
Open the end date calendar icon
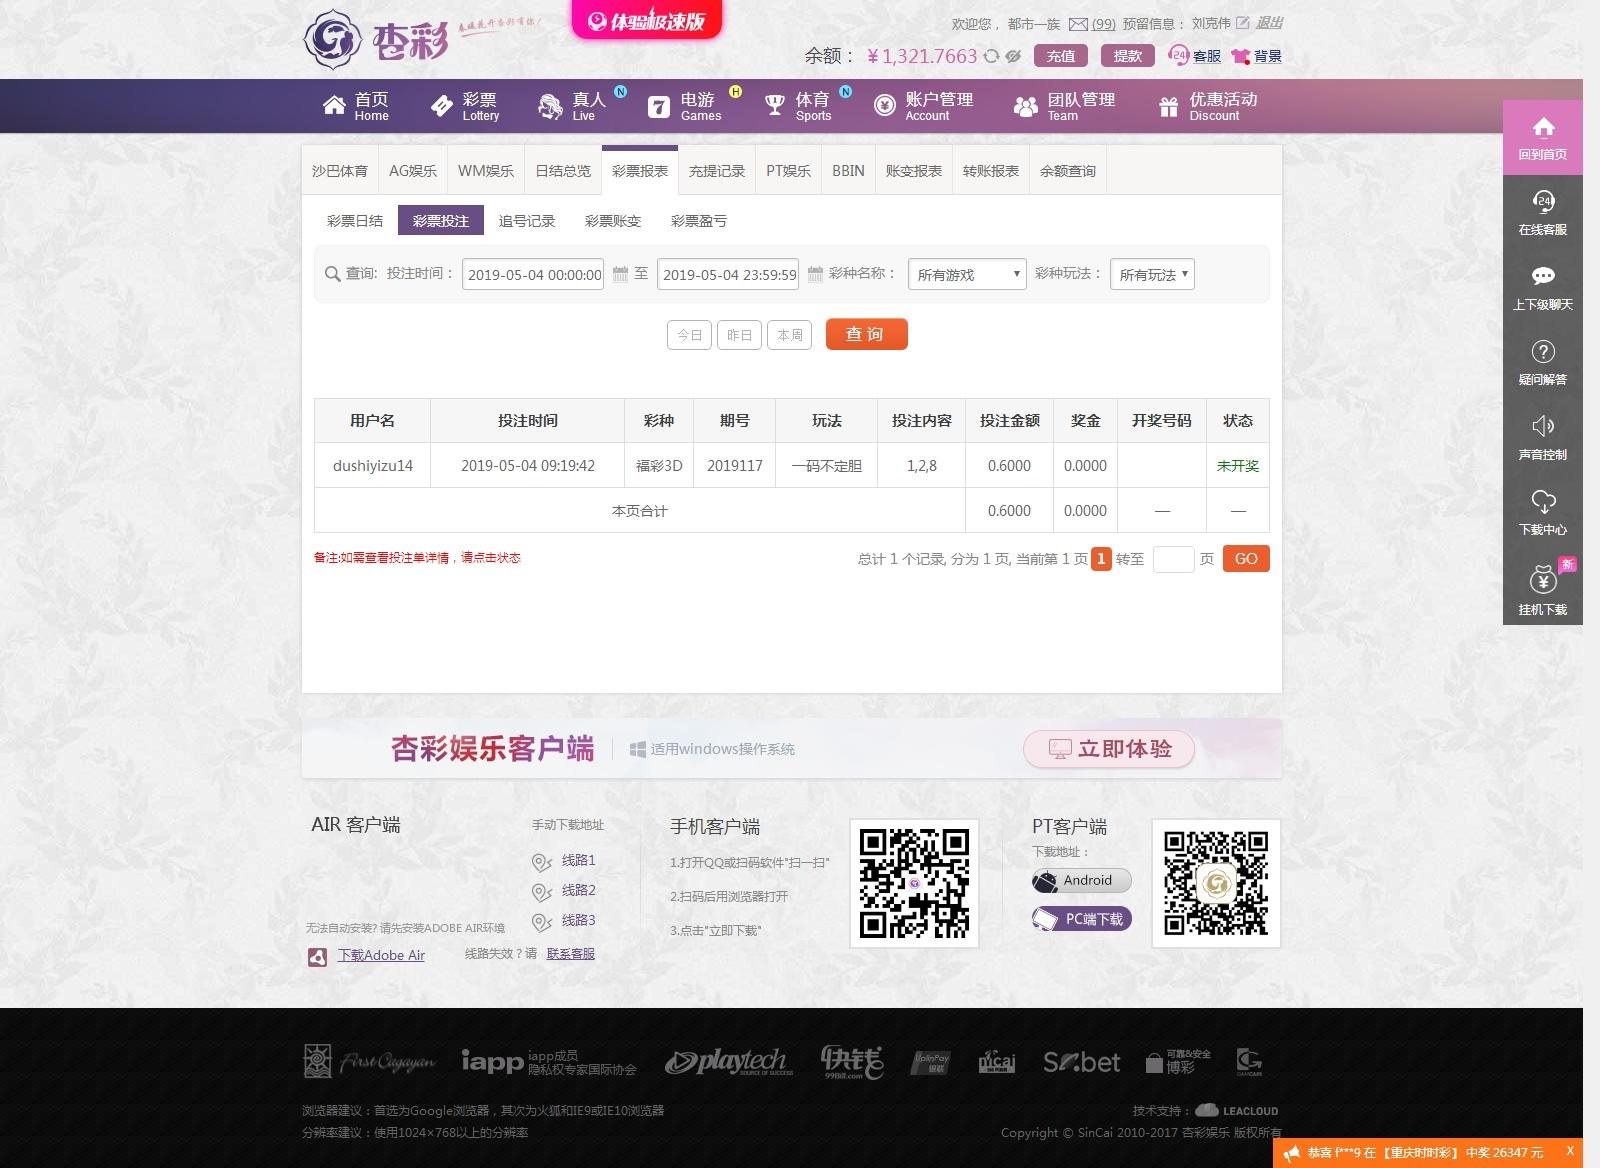[x=815, y=274]
